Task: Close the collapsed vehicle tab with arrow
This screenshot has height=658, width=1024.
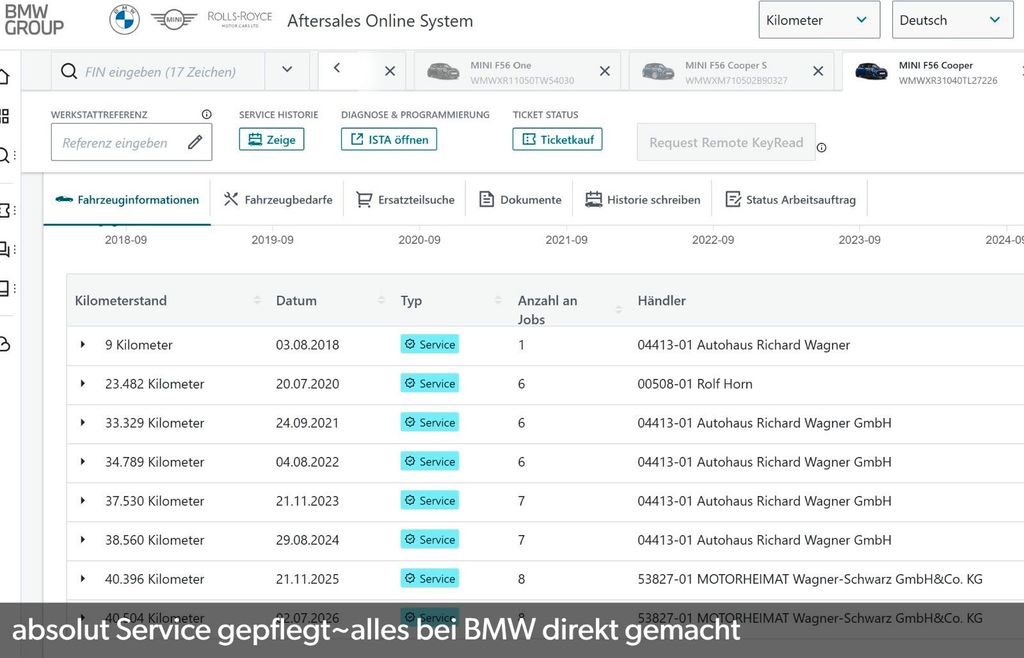Action: click(390, 71)
